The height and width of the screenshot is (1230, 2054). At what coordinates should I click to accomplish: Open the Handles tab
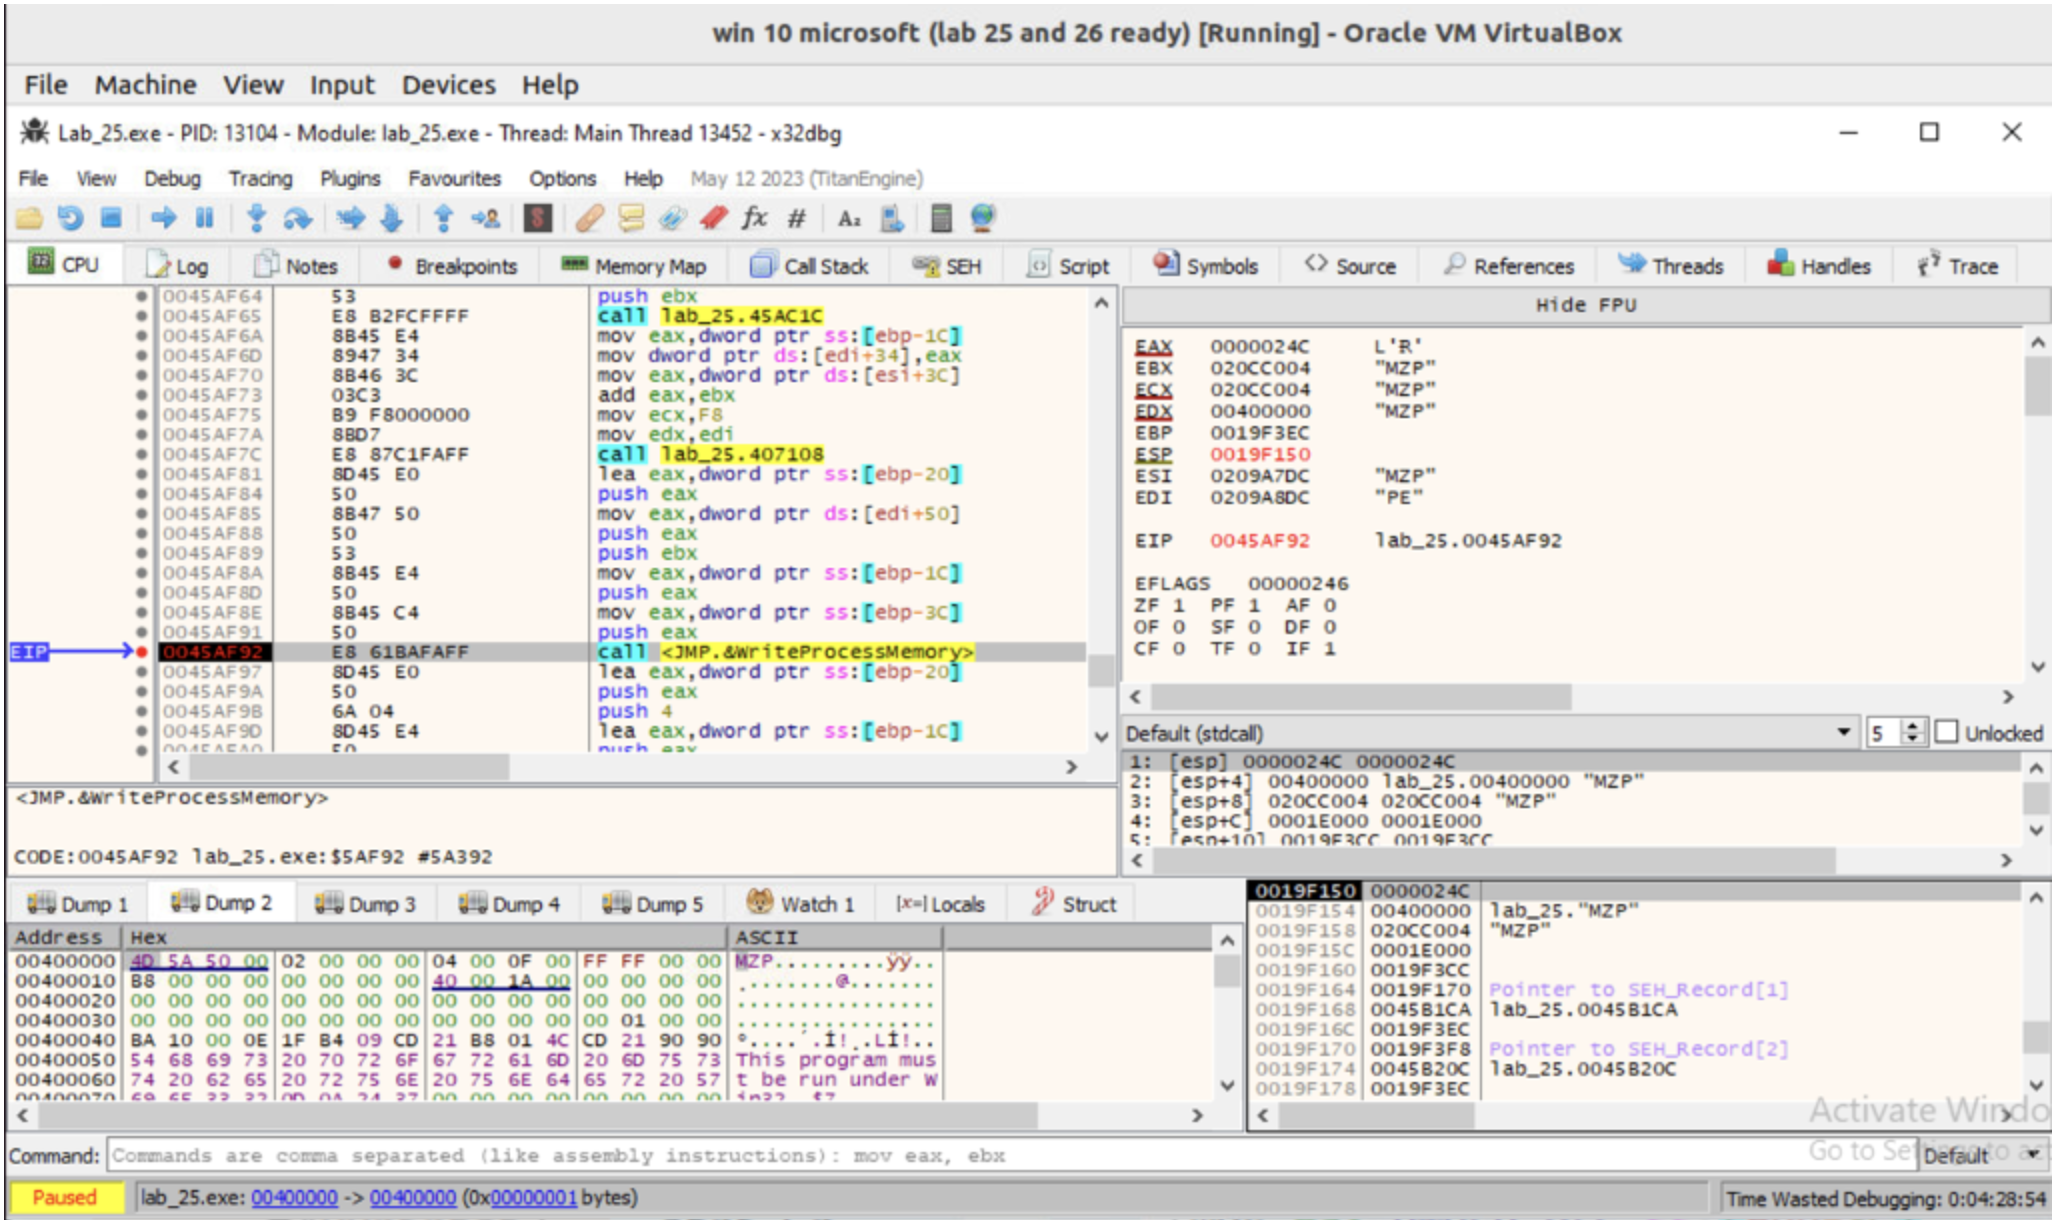pos(1818,266)
